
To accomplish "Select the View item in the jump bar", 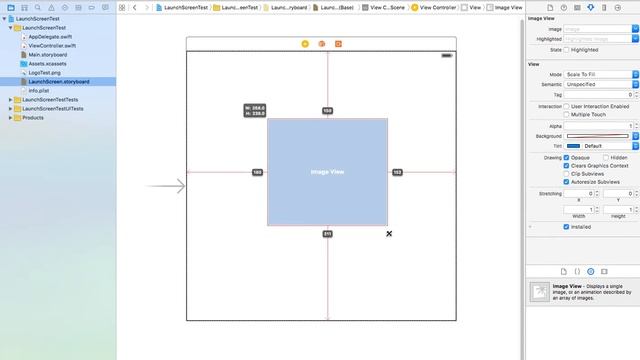I will pos(471,7).
